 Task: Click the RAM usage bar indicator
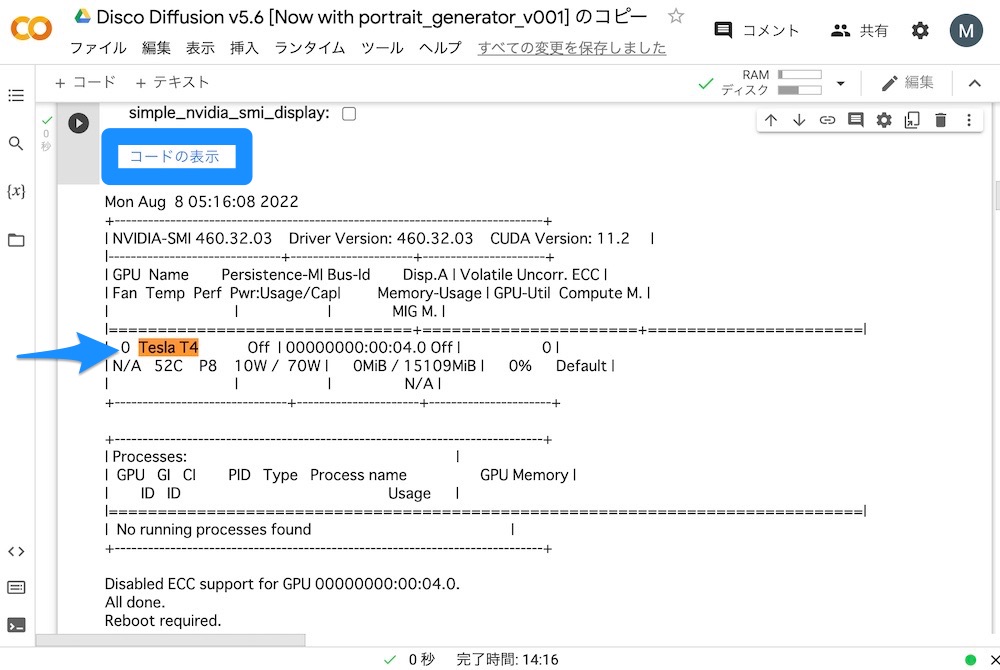(x=800, y=75)
